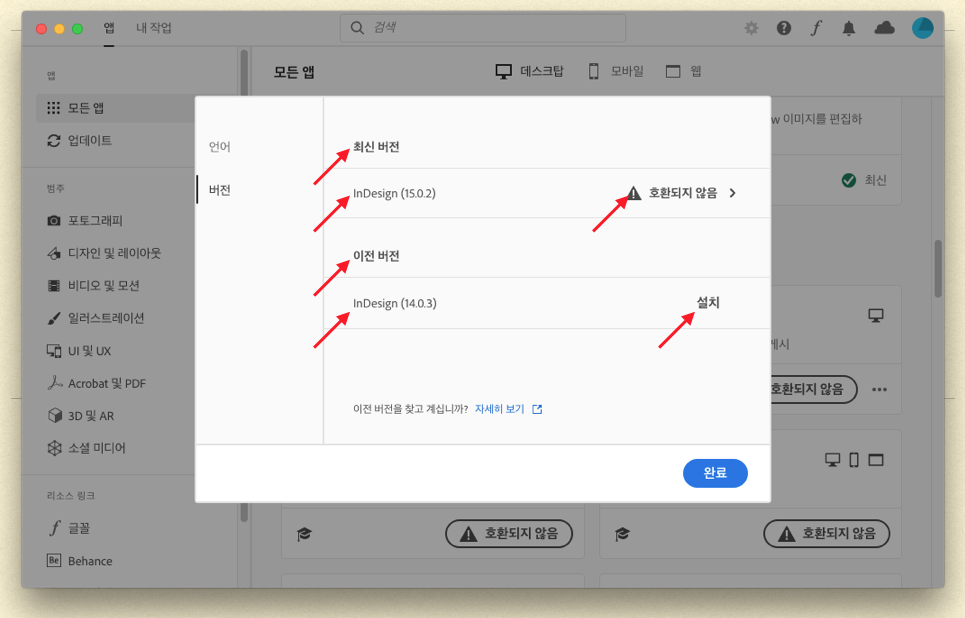
Task: Click the Behance Be icon
Action: (x=54, y=560)
